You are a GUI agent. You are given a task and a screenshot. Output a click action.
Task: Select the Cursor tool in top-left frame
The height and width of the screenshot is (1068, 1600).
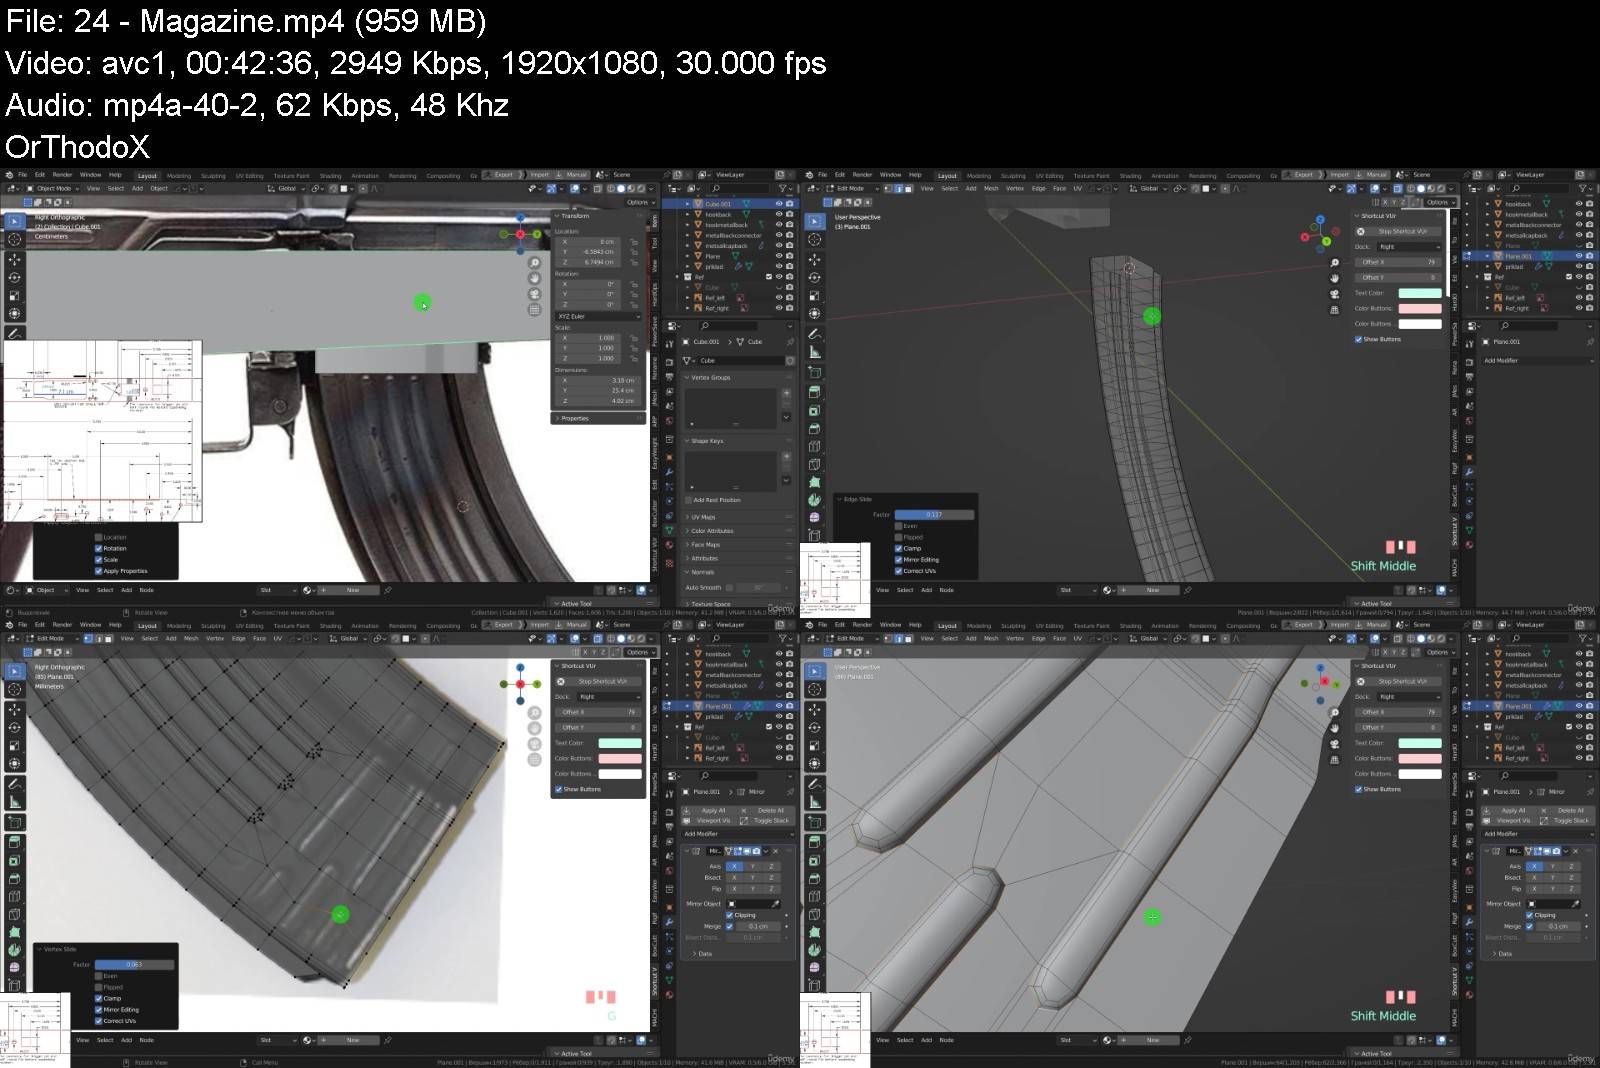(14, 240)
